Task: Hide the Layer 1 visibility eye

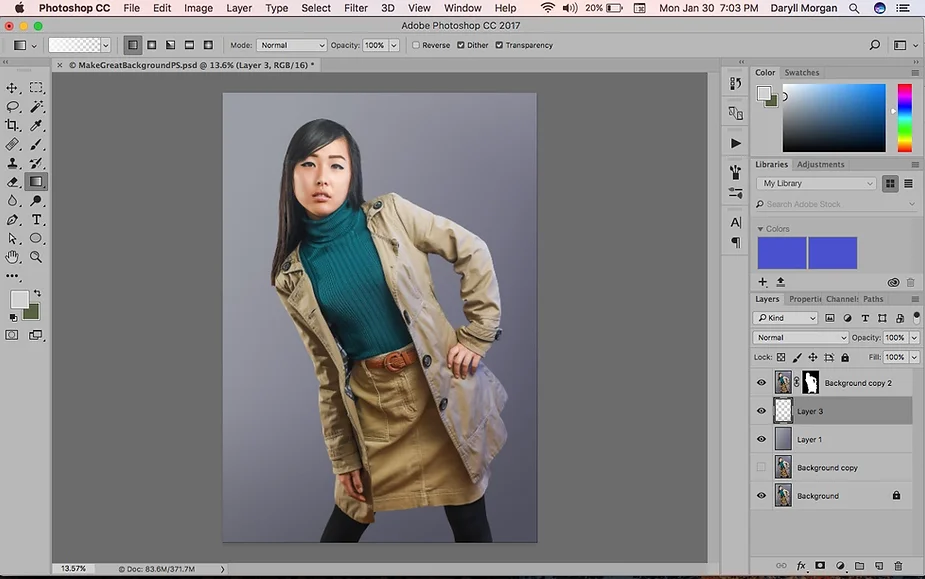Action: click(x=761, y=439)
